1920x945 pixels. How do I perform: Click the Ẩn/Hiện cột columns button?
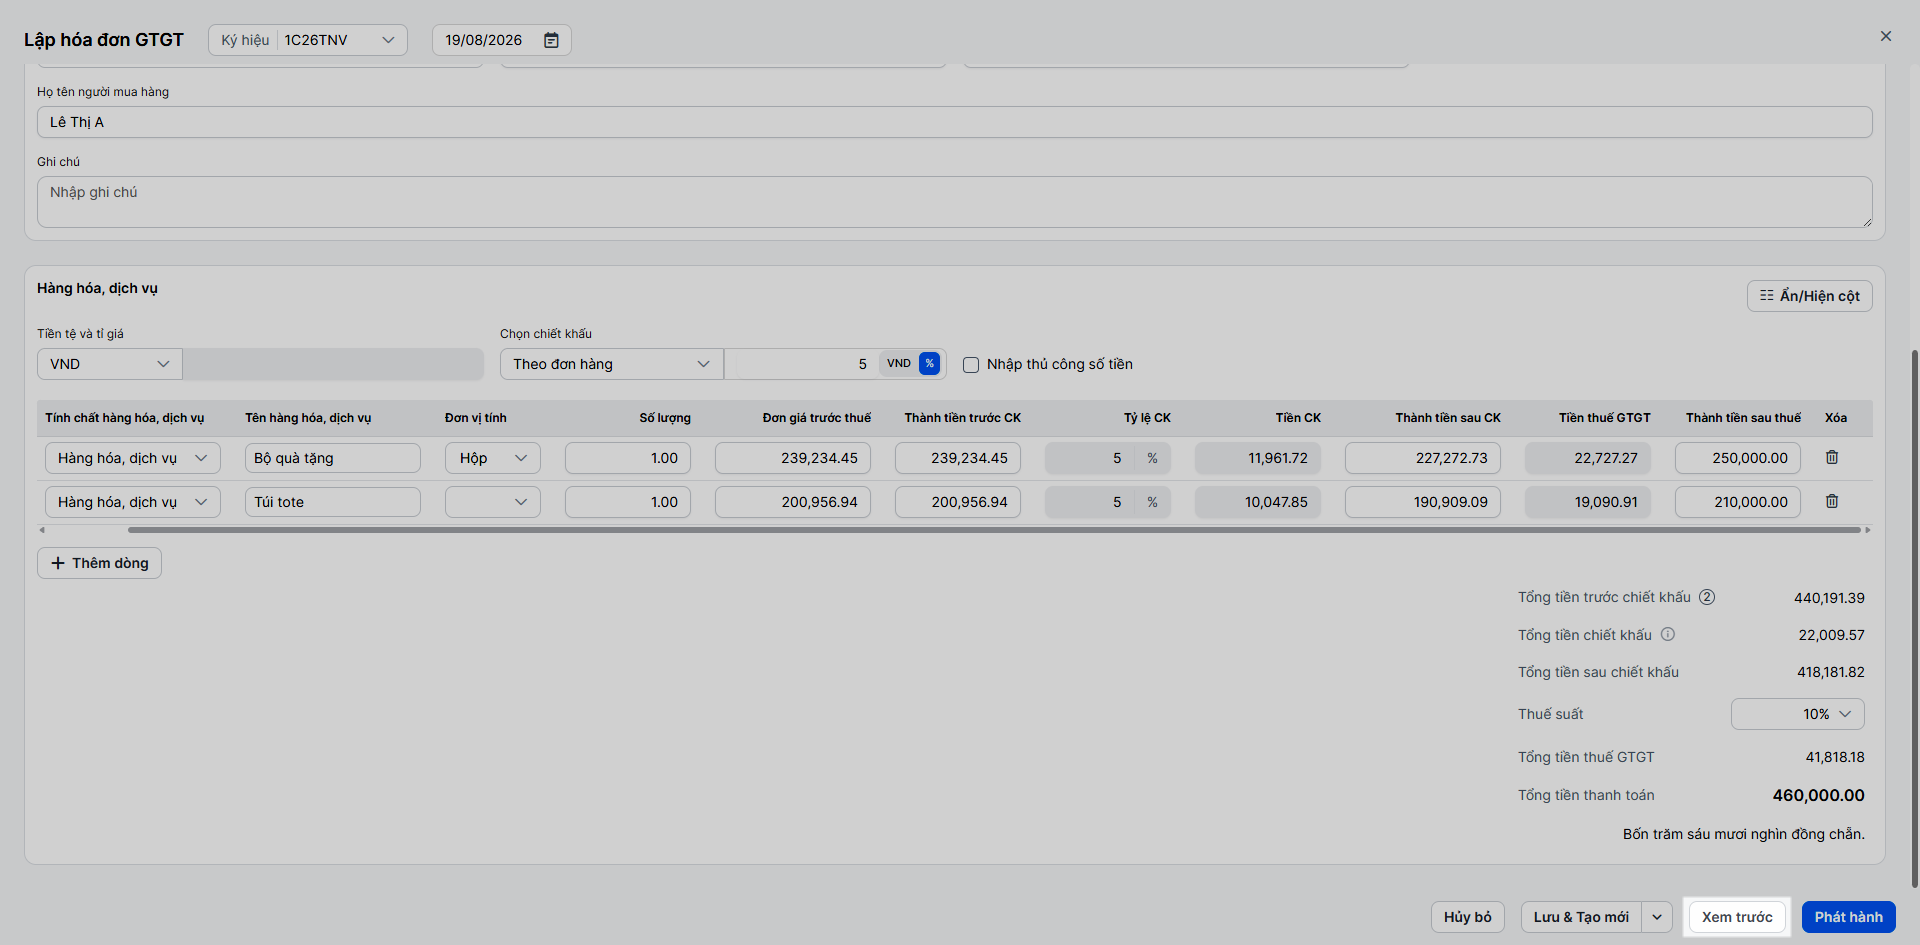click(x=1809, y=296)
